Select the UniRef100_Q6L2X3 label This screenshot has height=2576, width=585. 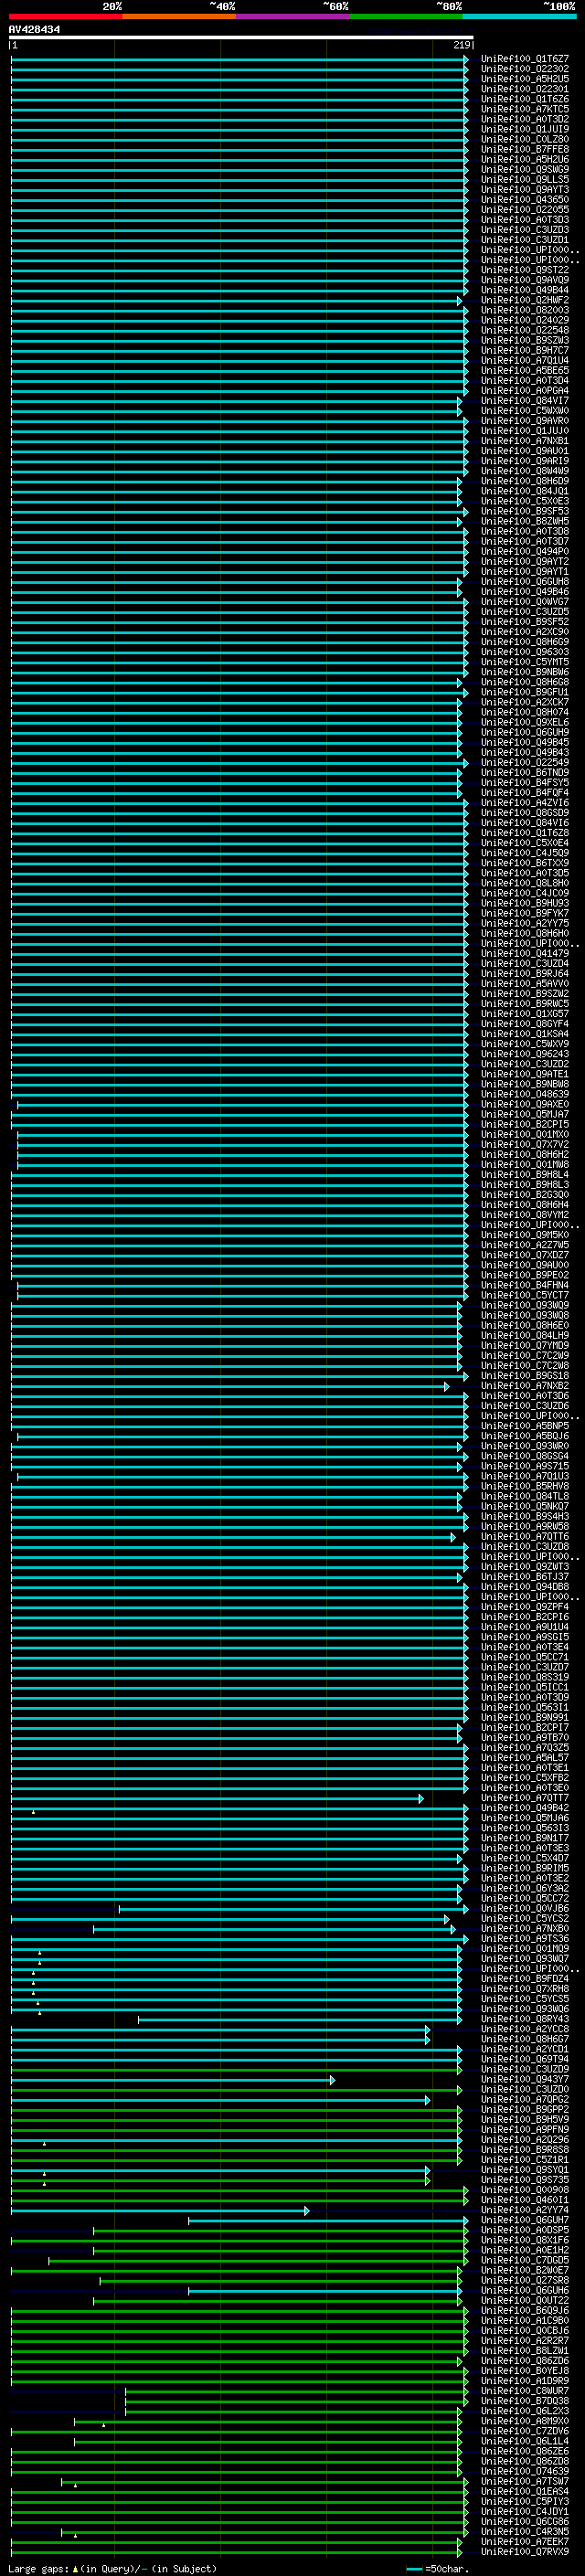pyautogui.click(x=525, y=2410)
